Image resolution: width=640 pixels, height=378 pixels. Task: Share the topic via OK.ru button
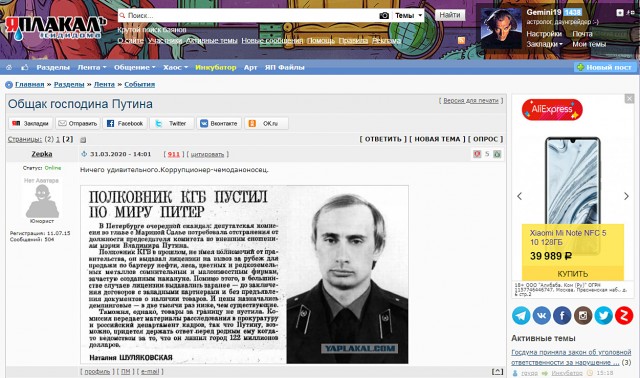pyautogui.click(x=266, y=123)
